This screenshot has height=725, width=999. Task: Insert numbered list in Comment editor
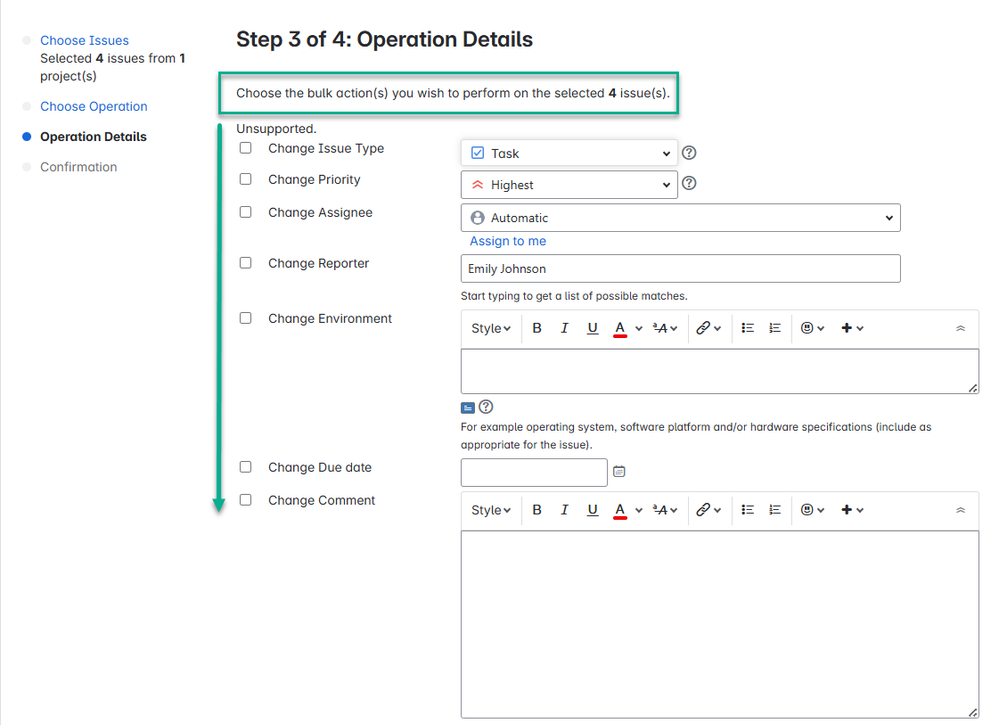(775, 510)
